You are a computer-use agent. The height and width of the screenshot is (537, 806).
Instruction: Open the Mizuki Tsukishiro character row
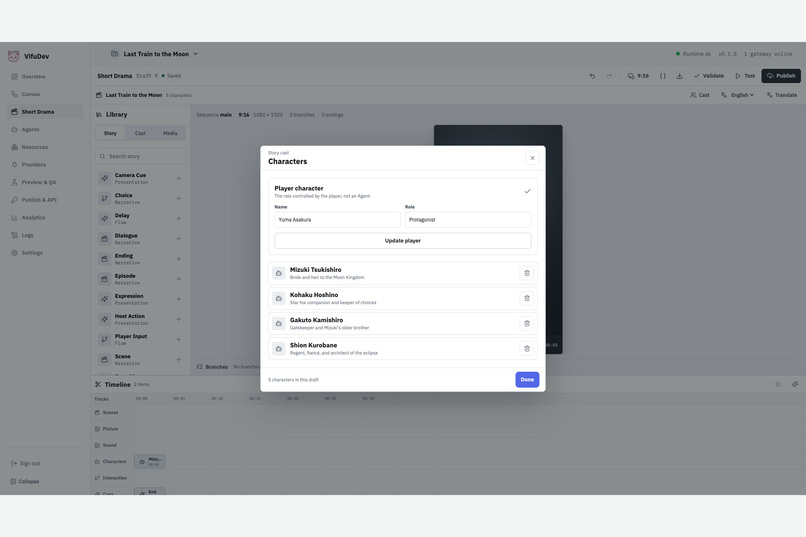(402, 273)
